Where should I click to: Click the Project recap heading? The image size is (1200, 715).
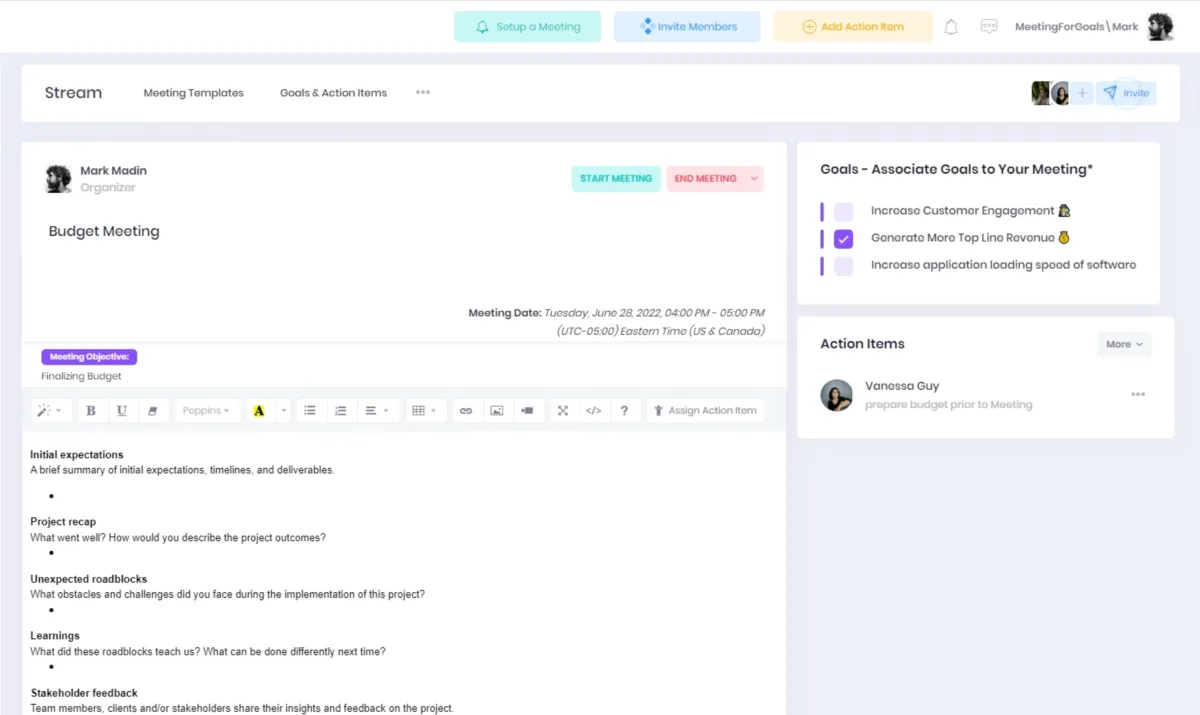(63, 522)
